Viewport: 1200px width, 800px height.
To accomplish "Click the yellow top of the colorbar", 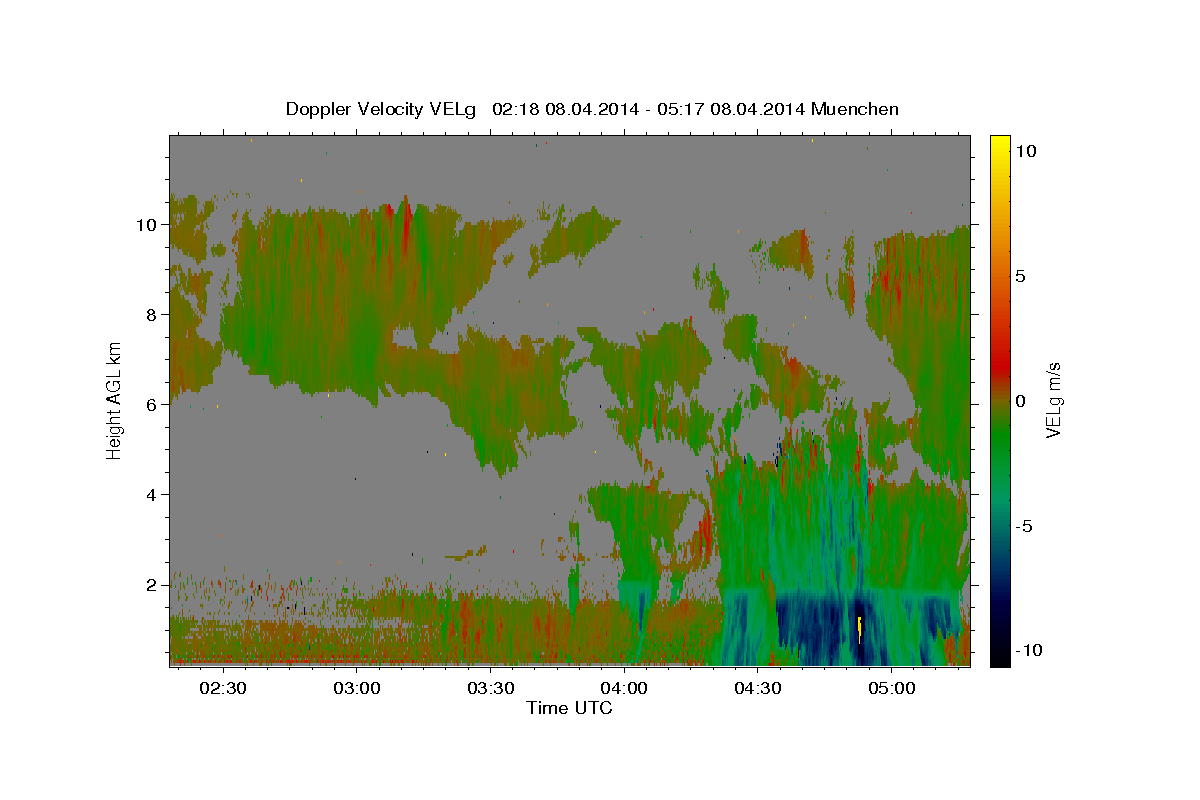I will 999,143.
